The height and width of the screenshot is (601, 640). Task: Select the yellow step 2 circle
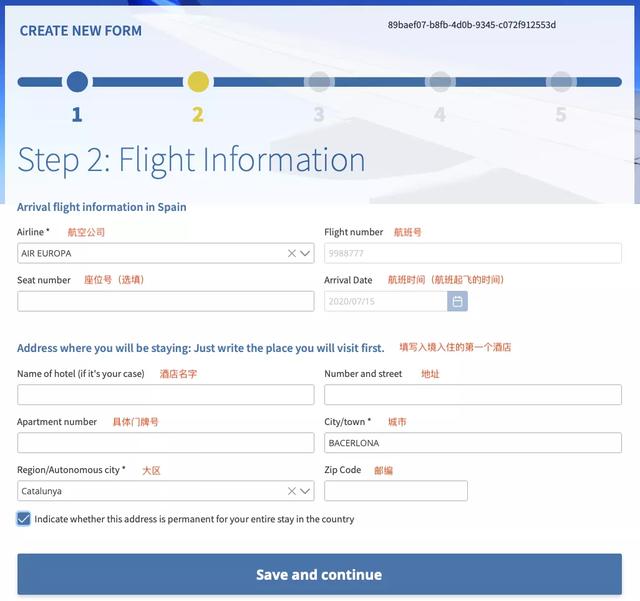(198, 82)
